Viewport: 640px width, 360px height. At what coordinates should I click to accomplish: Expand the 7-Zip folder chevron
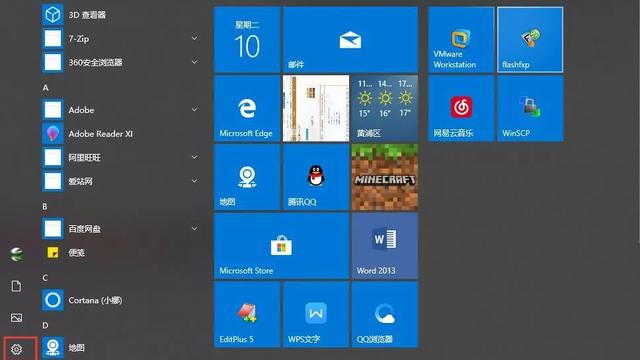tap(194, 38)
